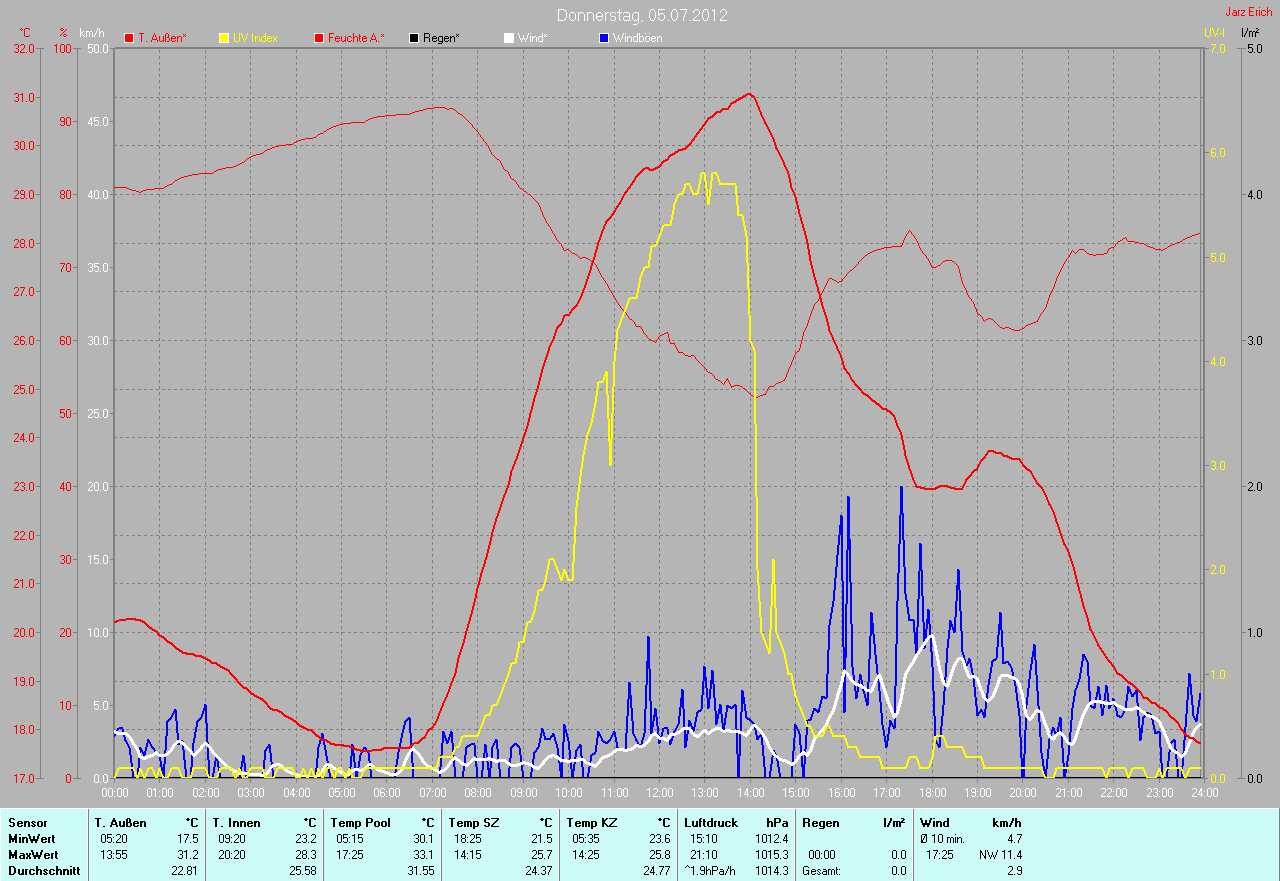Click the indoor average value '25.58'
The width and height of the screenshot is (1280, 881).
pyautogui.click(x=303, y=871)
